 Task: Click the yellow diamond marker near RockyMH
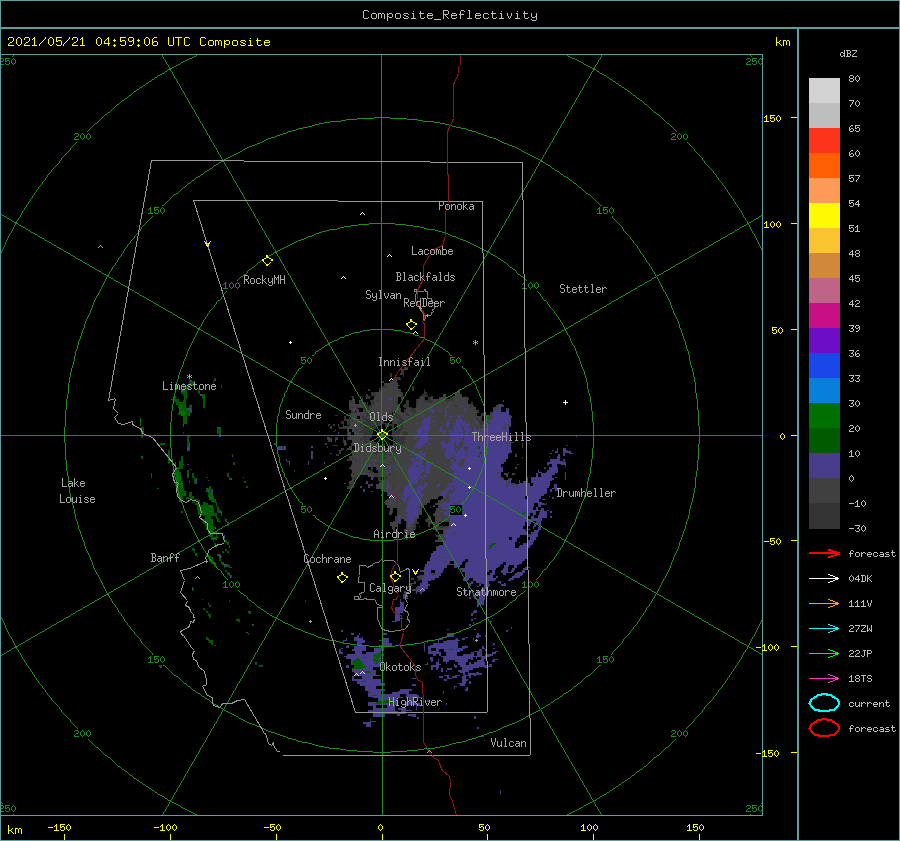(267, 261)
